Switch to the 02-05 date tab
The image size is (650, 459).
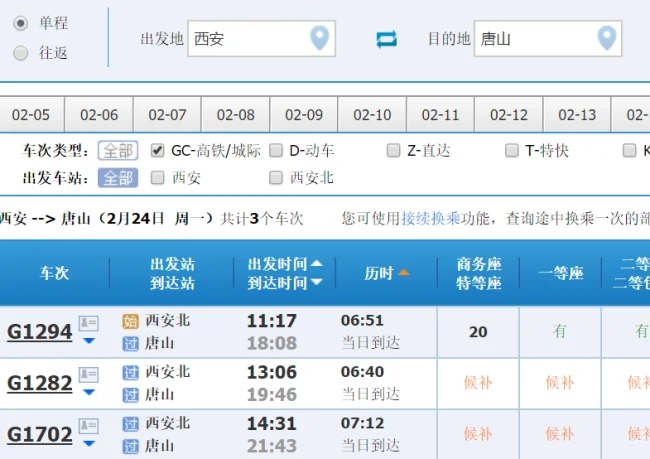(31, 114)
